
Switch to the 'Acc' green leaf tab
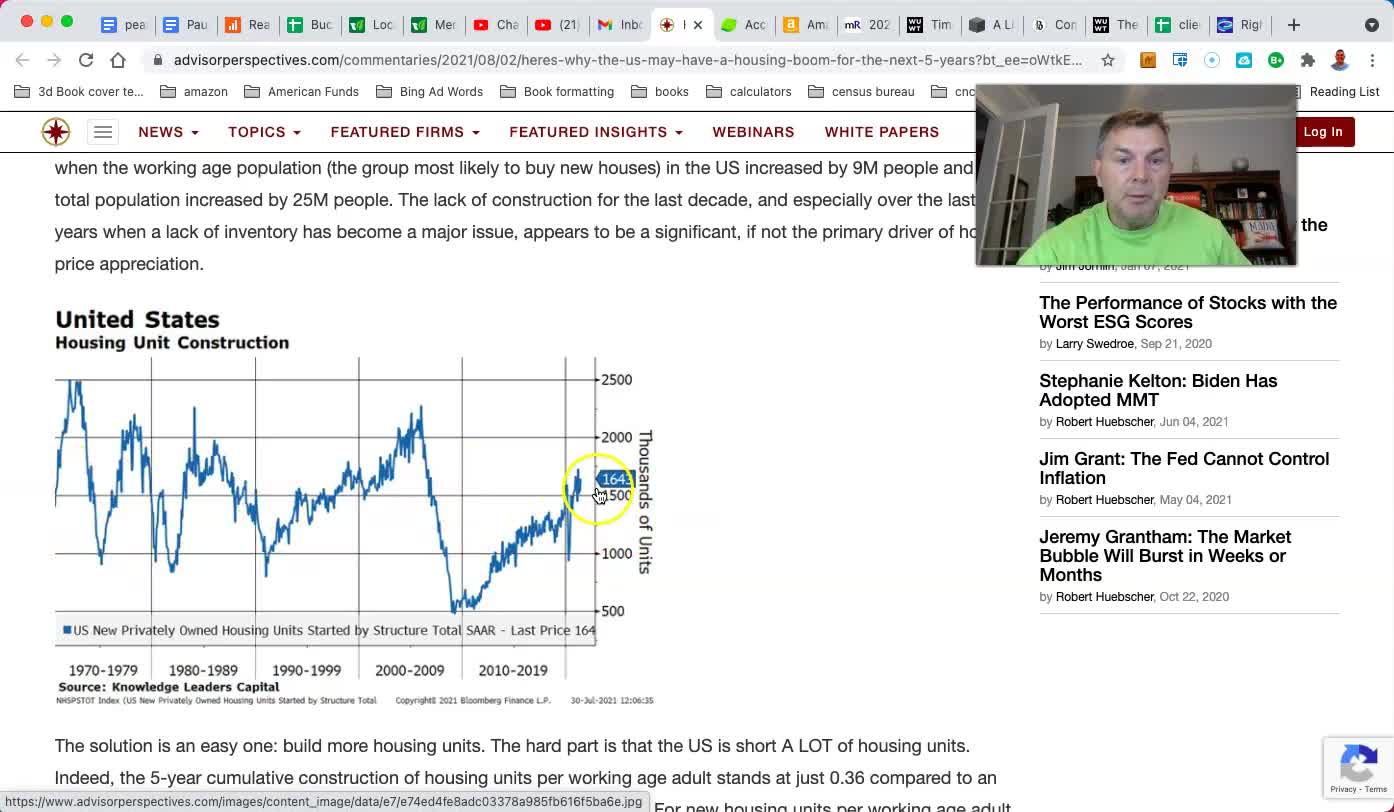tap(743, 24)
